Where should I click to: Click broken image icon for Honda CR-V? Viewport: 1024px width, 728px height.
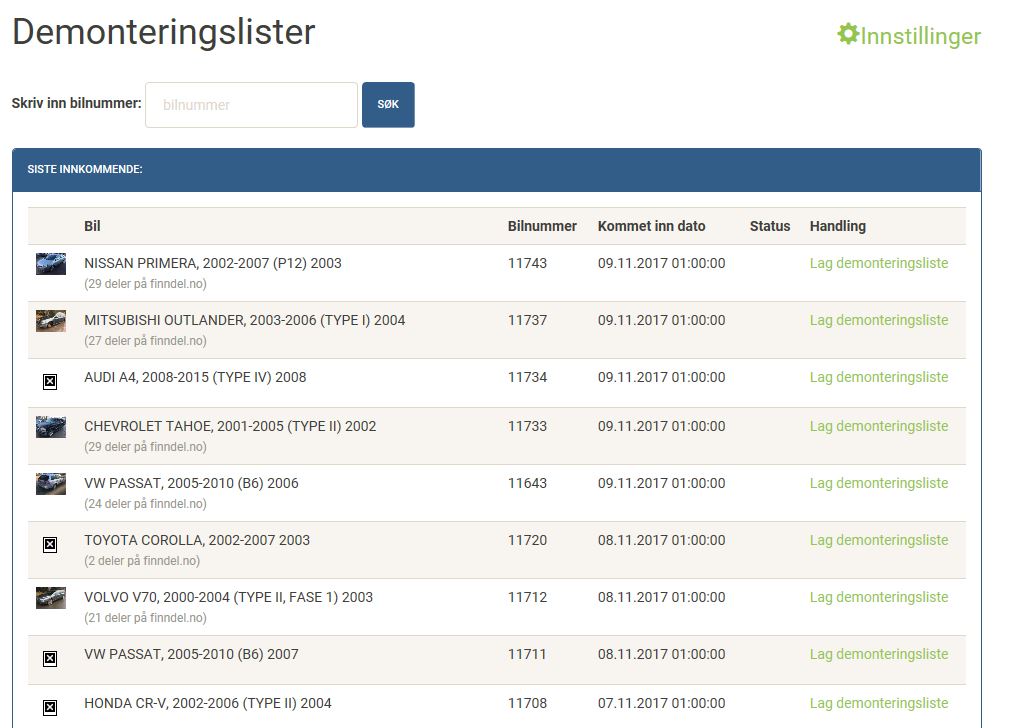pyautogui.click(x=50, y=708)
